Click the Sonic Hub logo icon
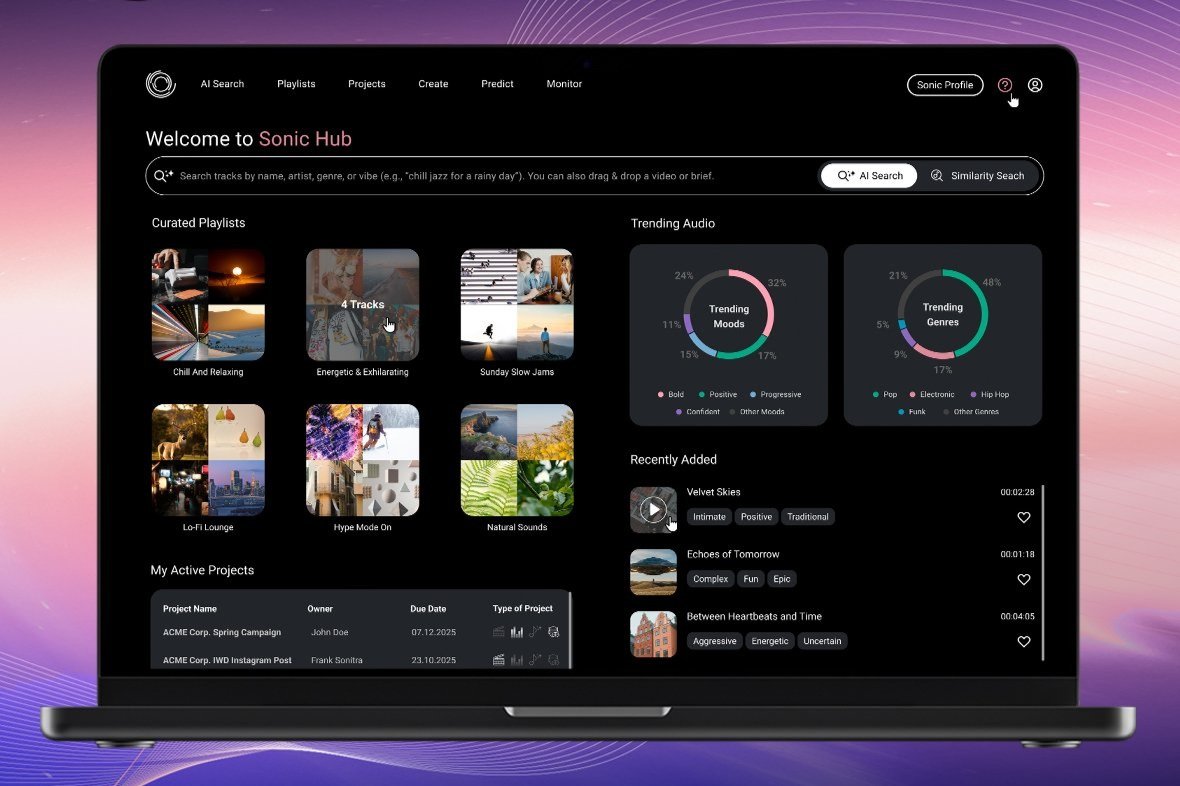 pyautogui.click(x=160, y=84)
